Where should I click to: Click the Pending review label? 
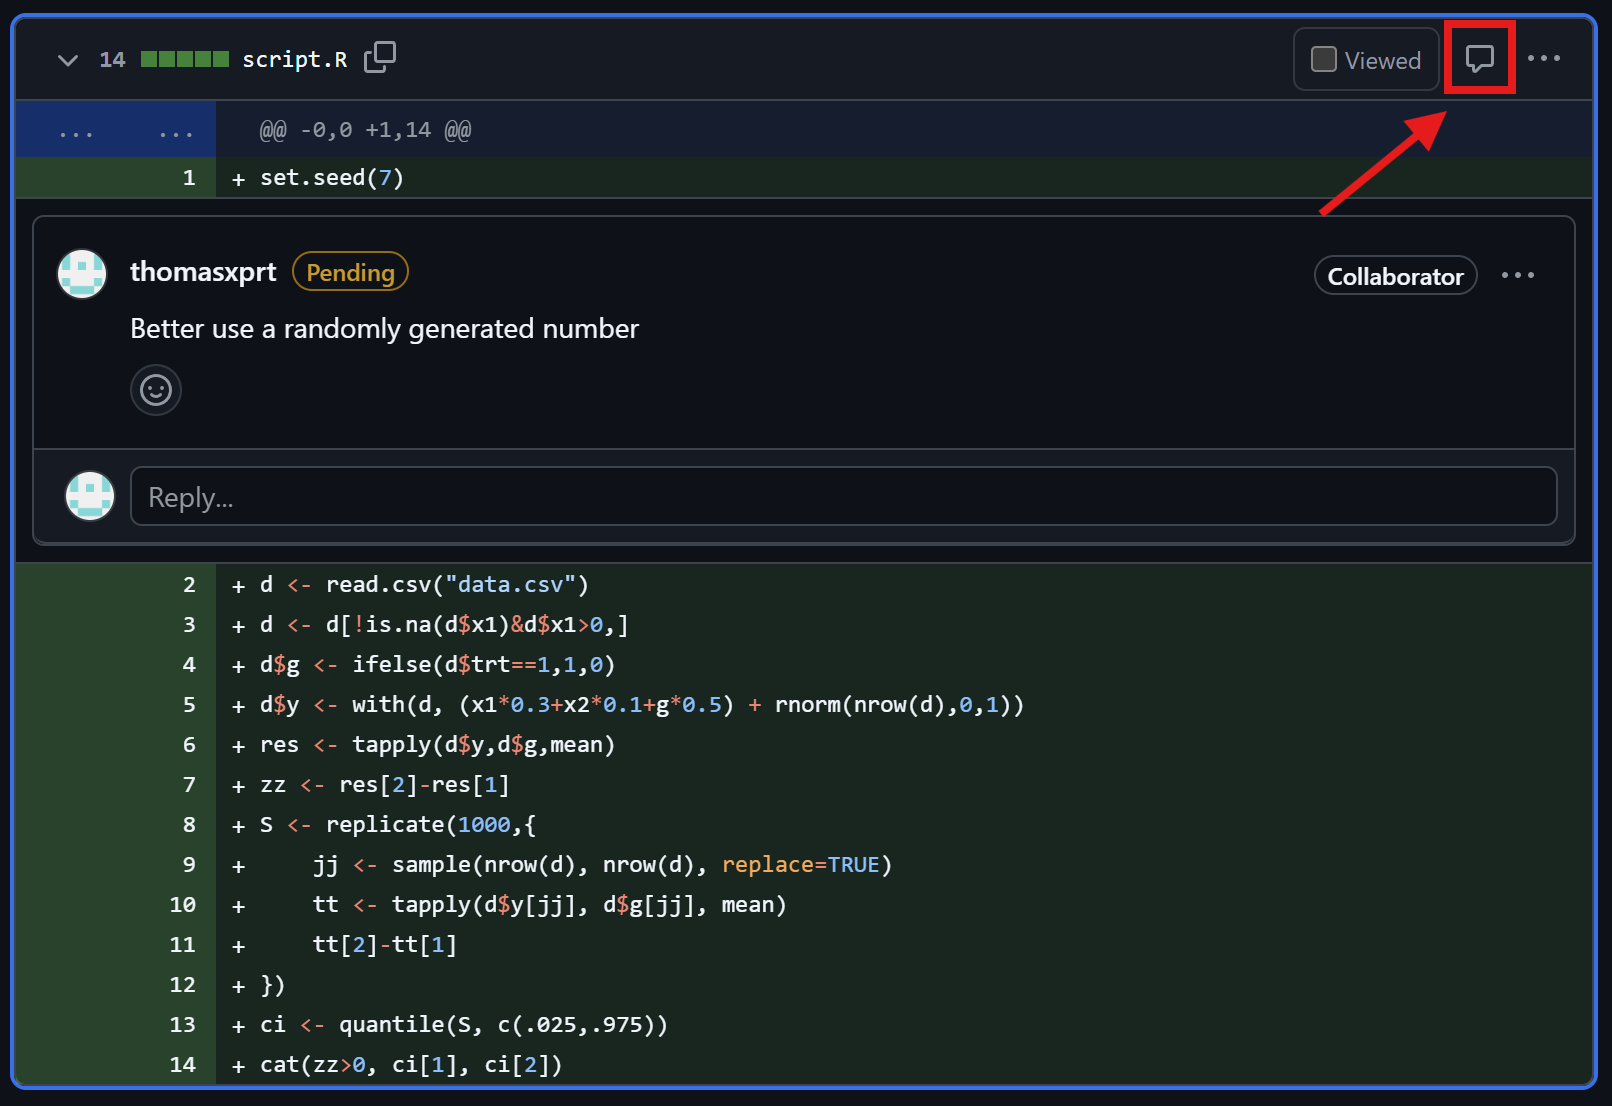point(350,272)
